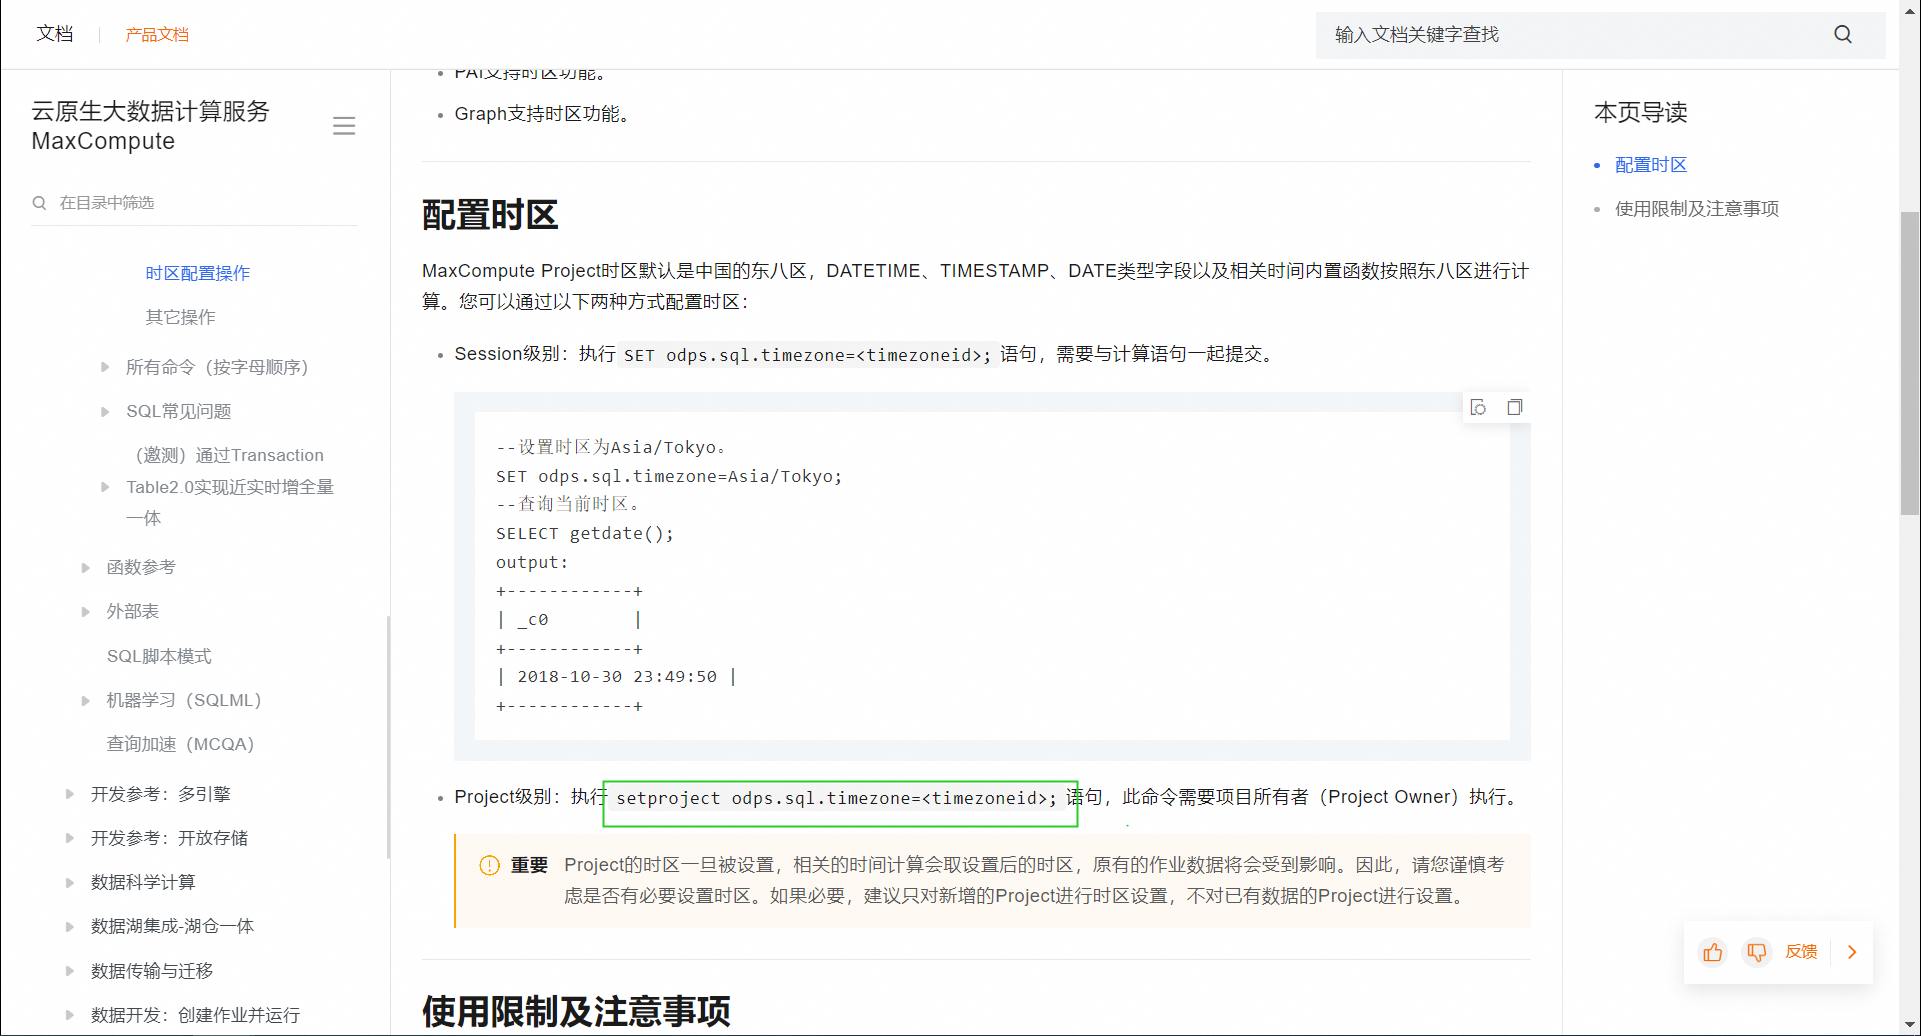1921x1036 pixels.
Task: Open 查询加速（MCQA） in the sidebar
Action: tap(181, 744)
